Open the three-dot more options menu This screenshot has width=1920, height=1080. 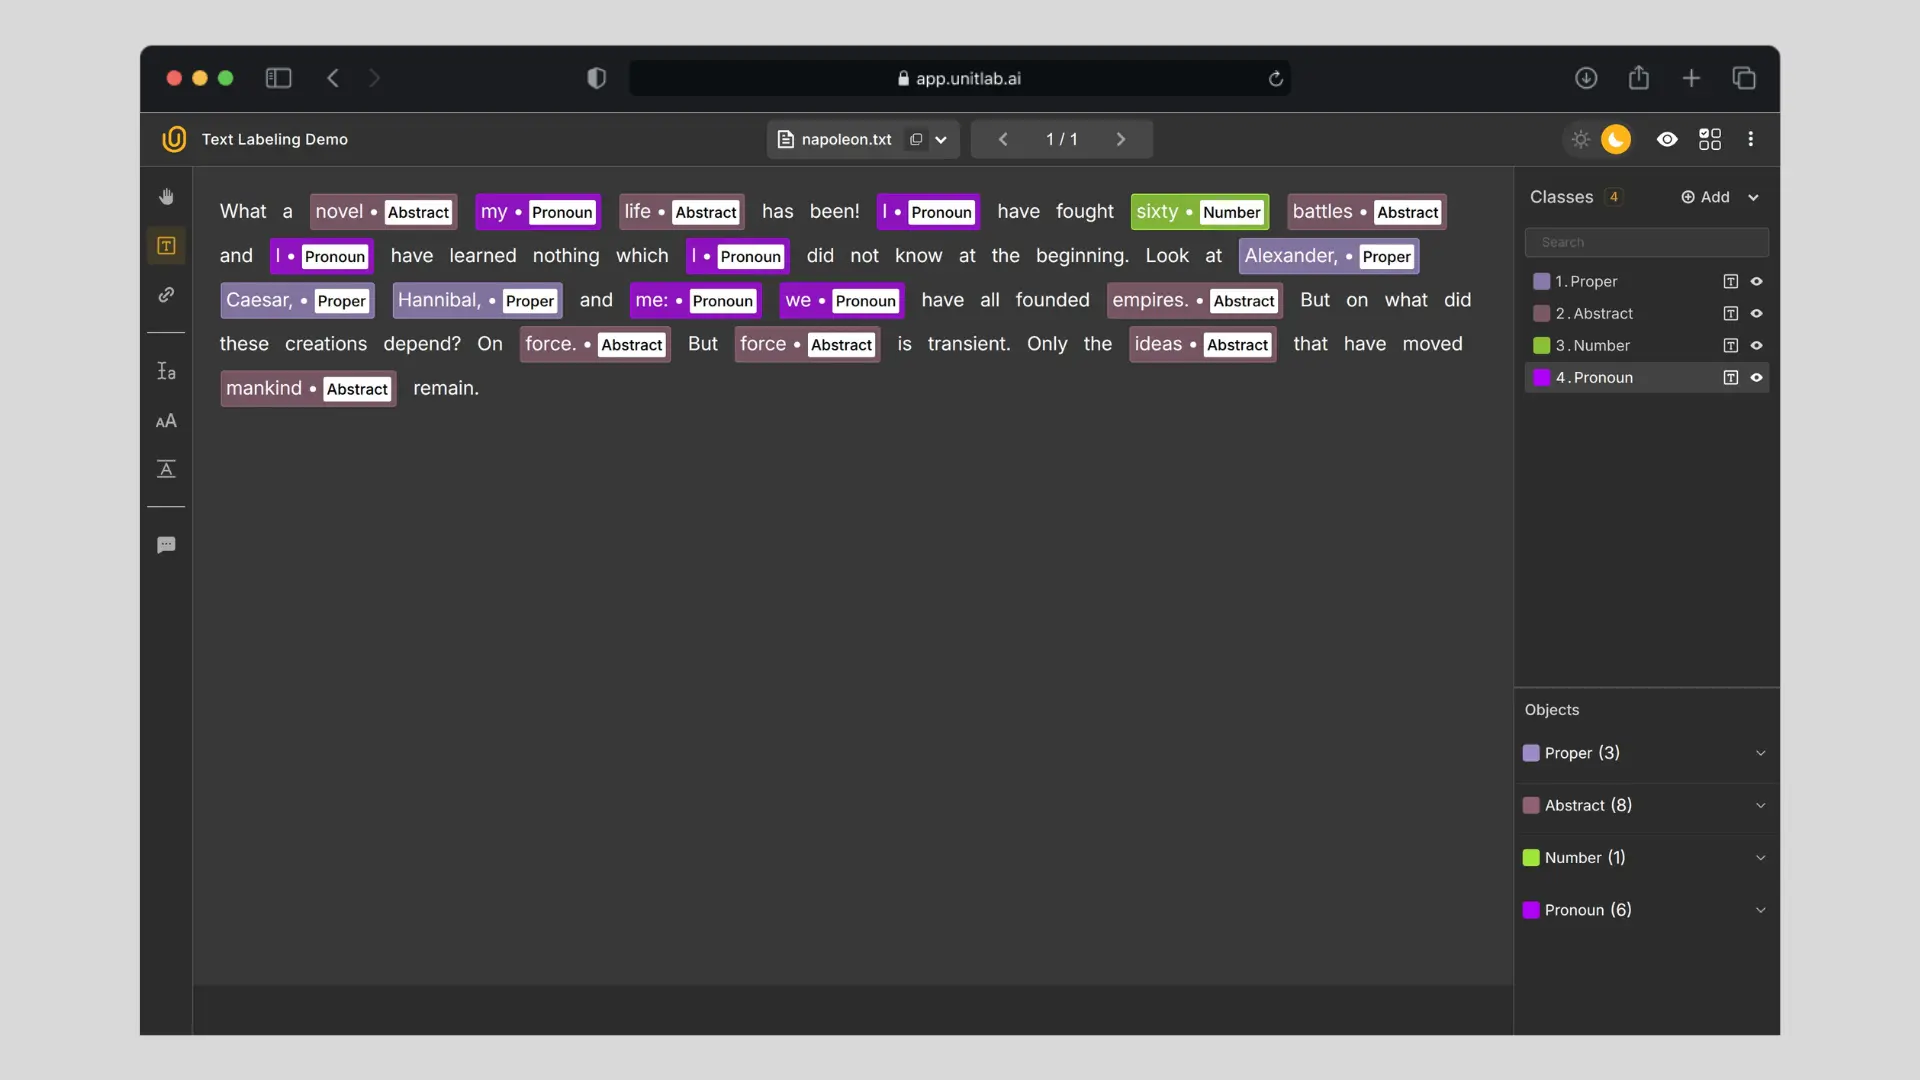pyautogui.click(x=1750, y=139)
